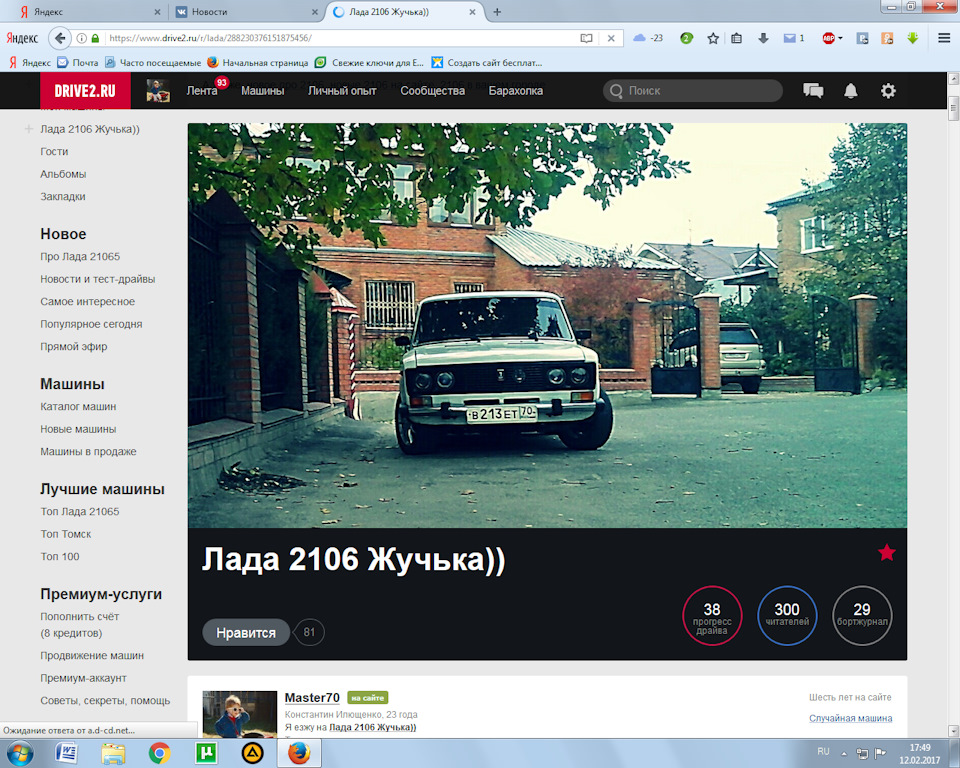Open sidebar link Топ 100

click(x=60, y=557)
